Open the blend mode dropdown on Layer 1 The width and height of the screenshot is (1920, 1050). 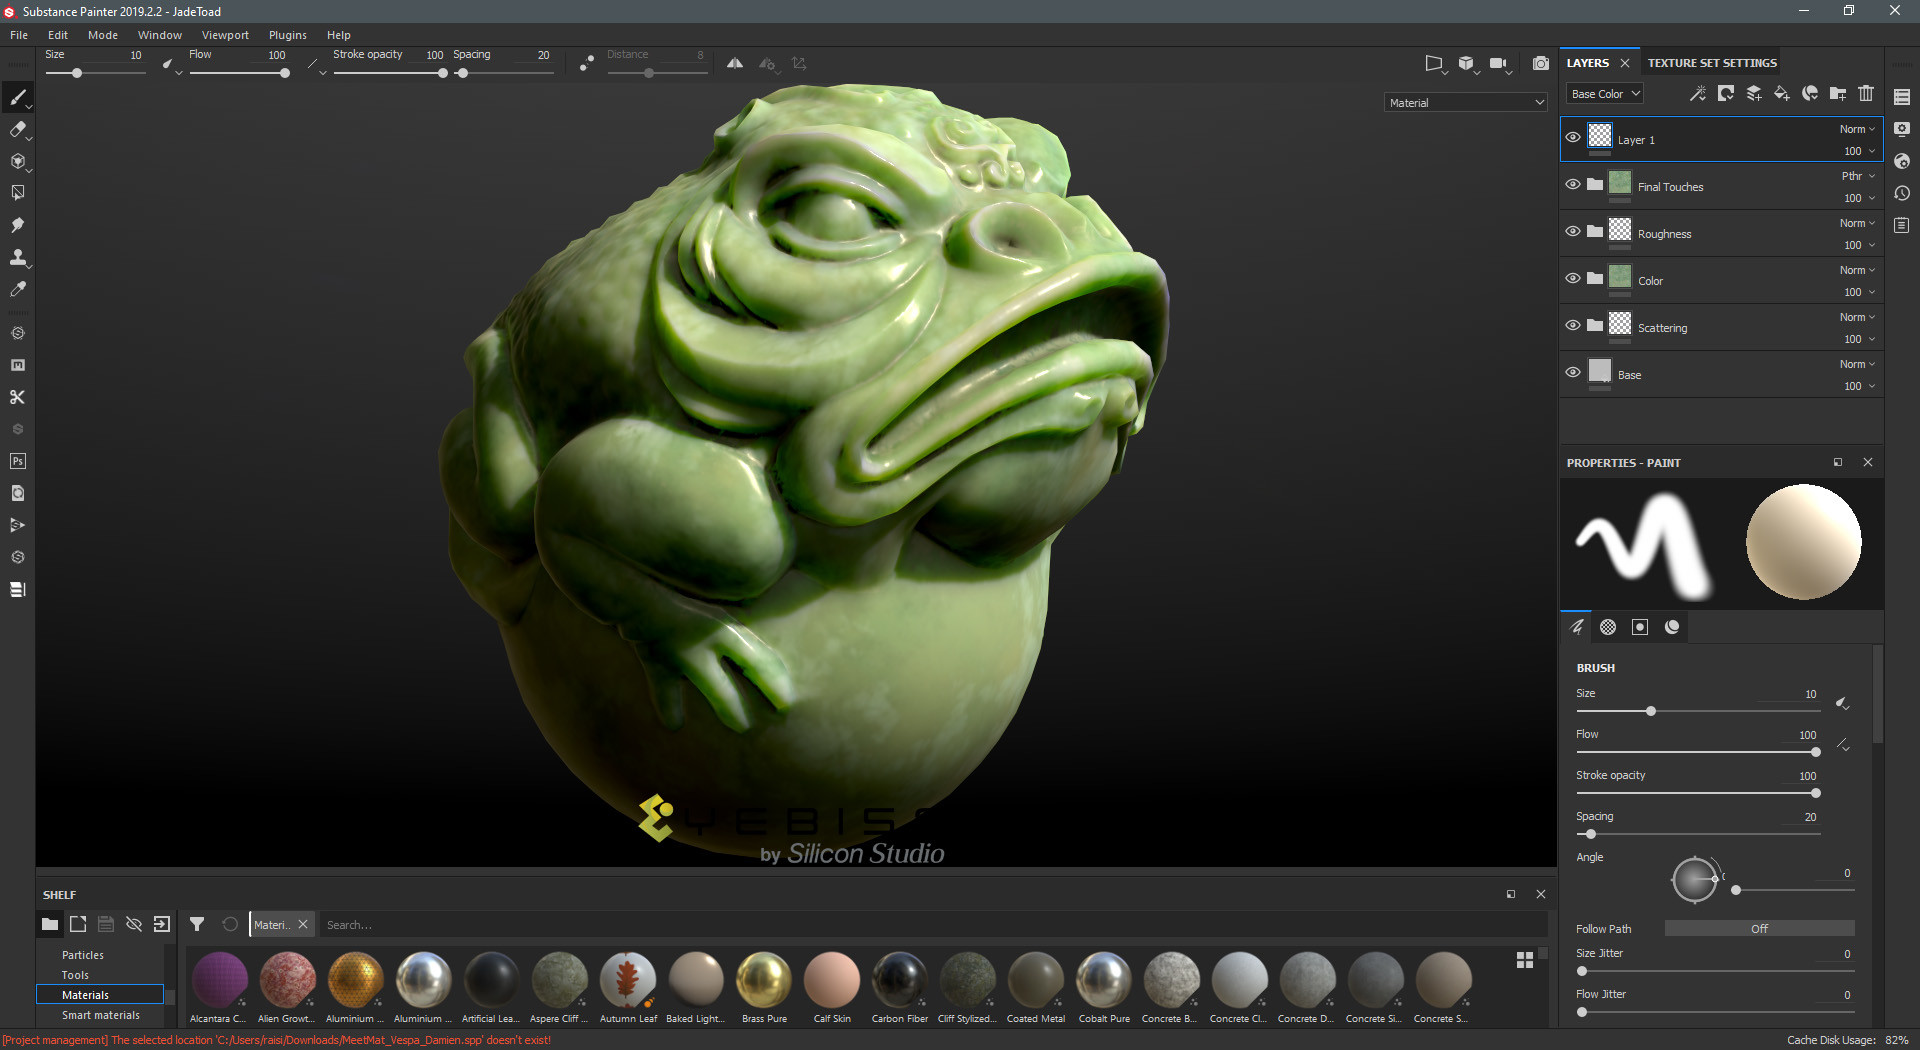coord(1857,128)
